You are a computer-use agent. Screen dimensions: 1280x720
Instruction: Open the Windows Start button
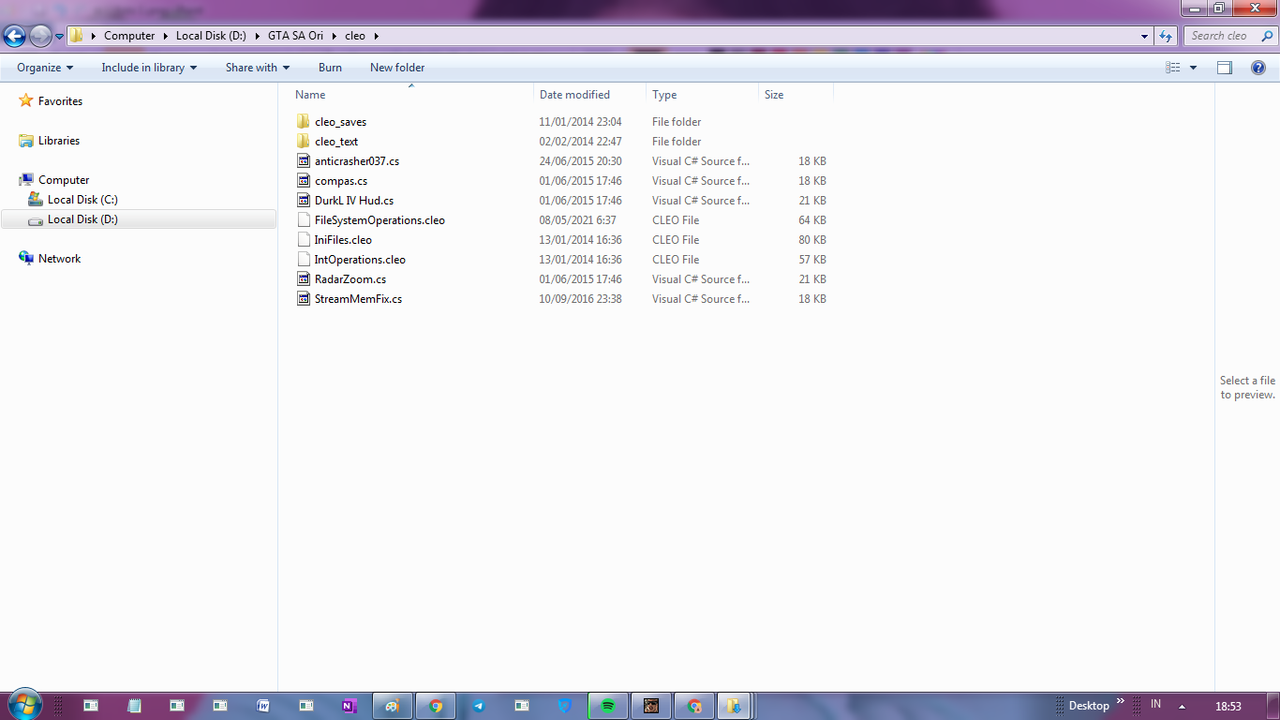(x=24, y=704)
